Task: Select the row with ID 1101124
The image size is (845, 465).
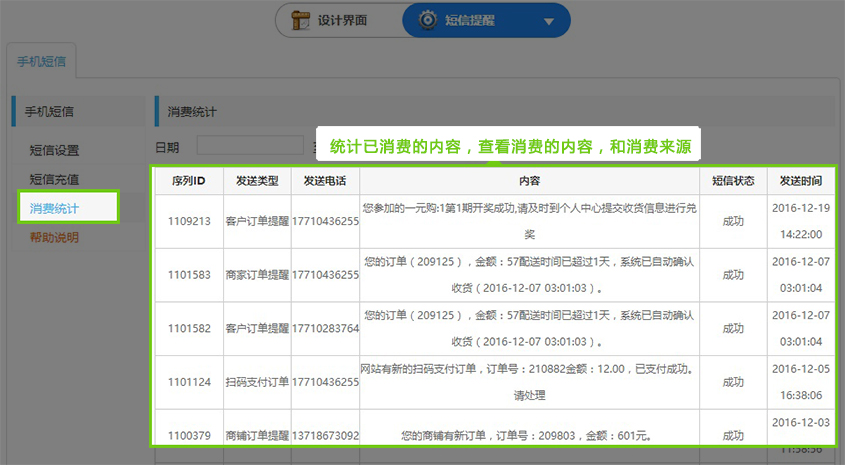Action: tap(188, 382)
